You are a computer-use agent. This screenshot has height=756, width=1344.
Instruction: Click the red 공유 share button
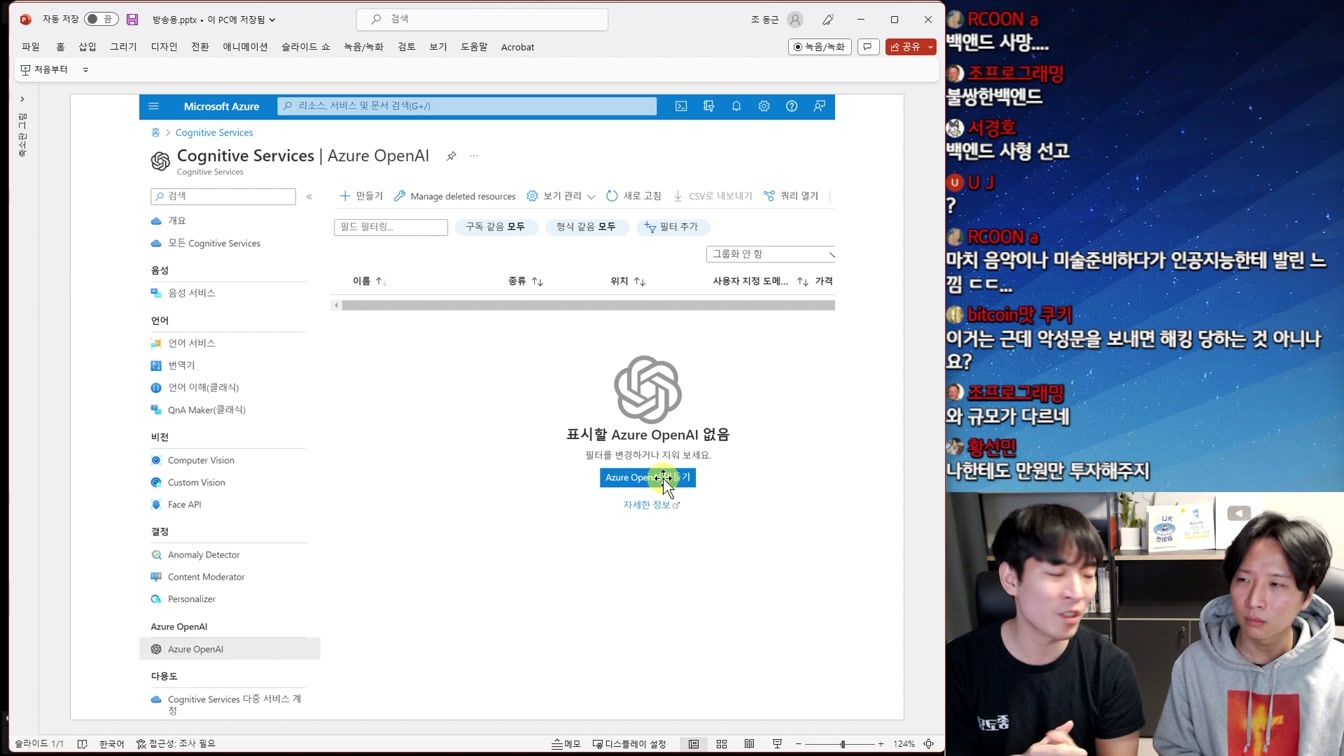905,47
